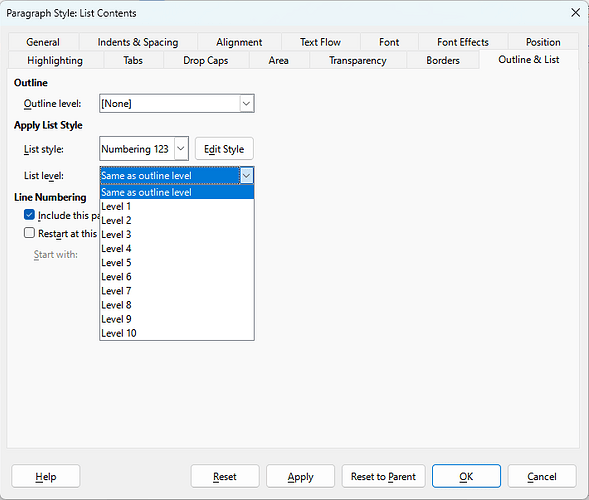Viewport: 589px width, 500px height.
Task: Choose Level 3 list entry
Action: pyautogui.click(x=177, y=234)
